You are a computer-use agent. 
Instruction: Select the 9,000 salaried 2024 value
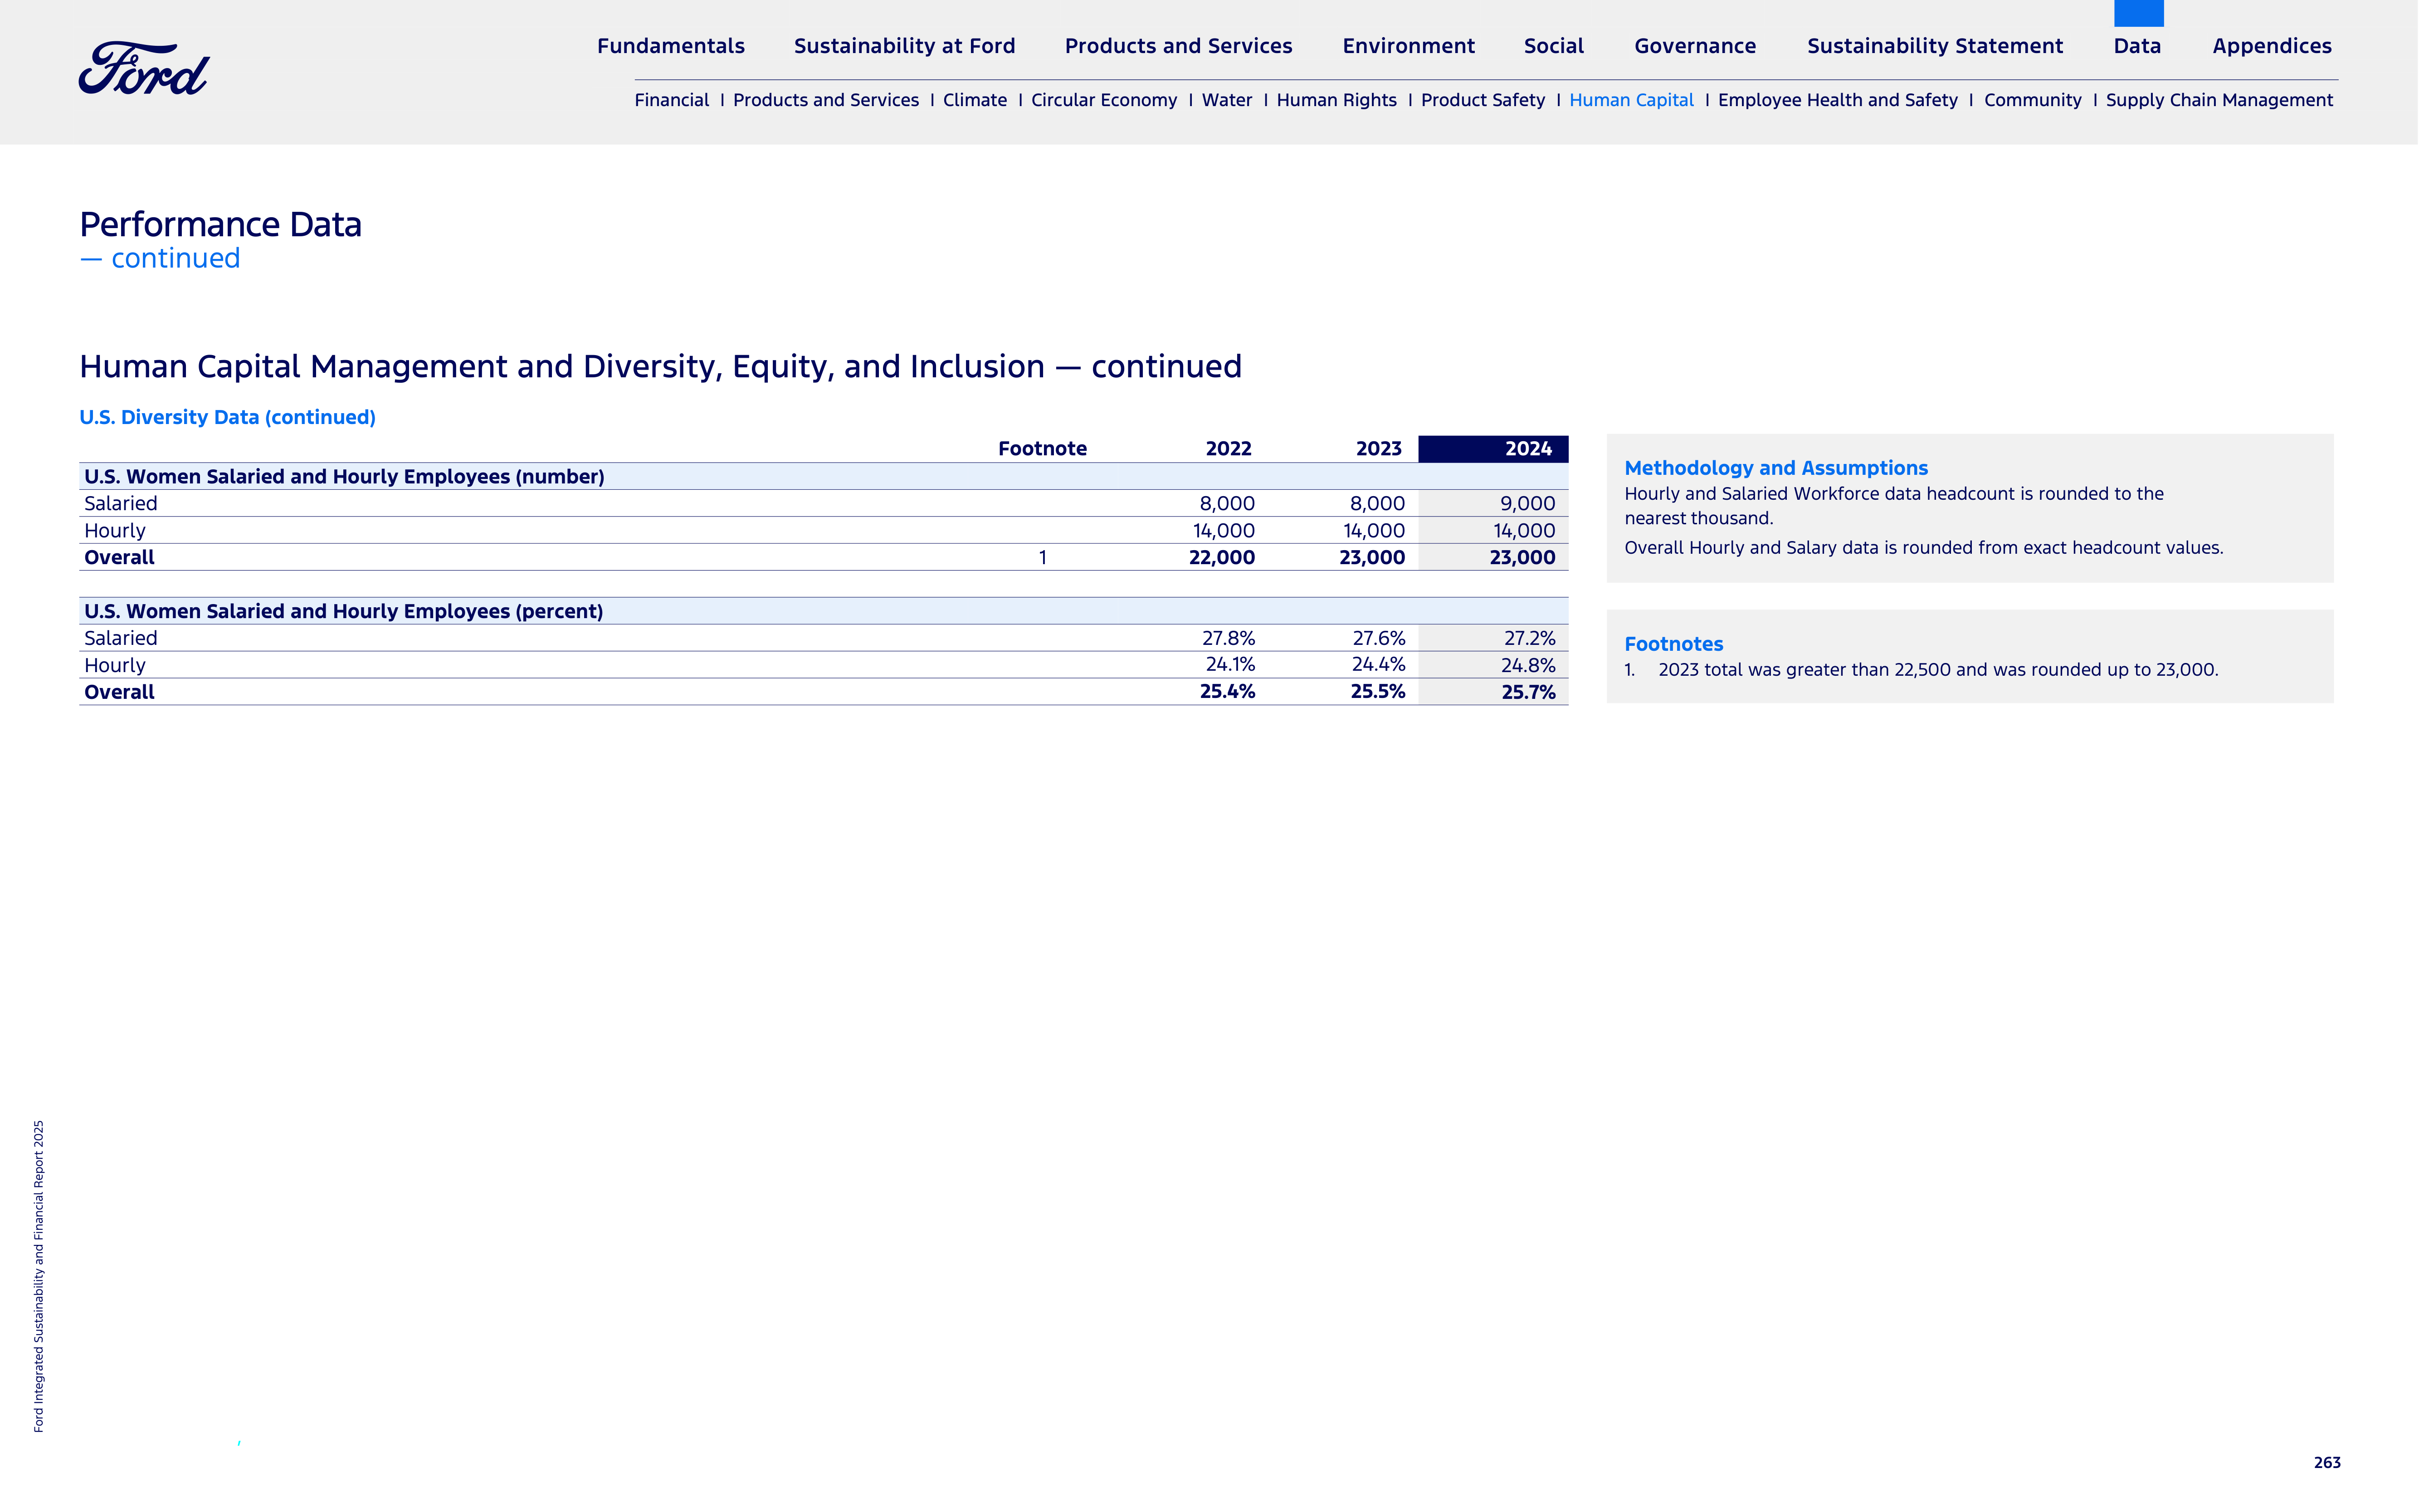(1527, 504)
